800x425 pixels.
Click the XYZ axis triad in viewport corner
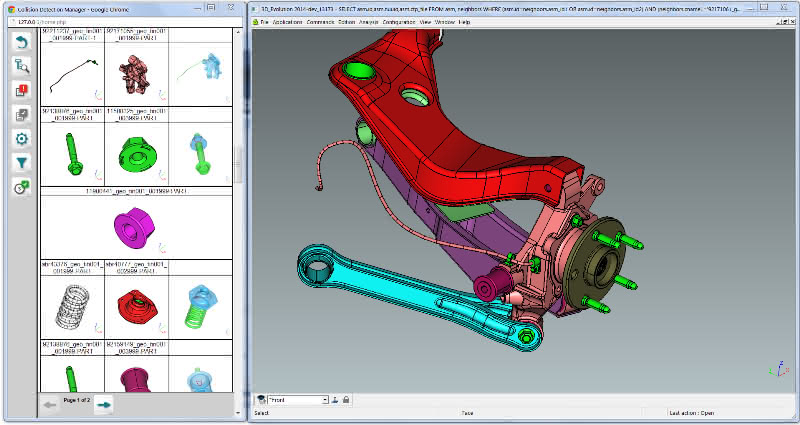point(780,368)
